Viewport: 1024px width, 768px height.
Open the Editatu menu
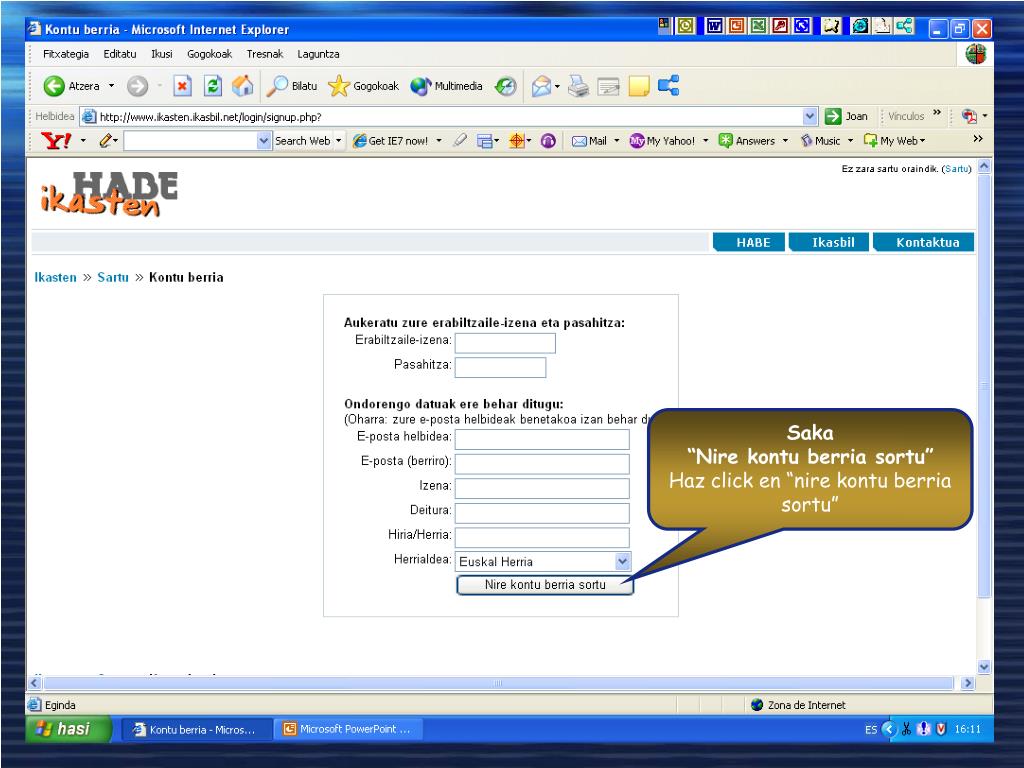tap(120, 54)
